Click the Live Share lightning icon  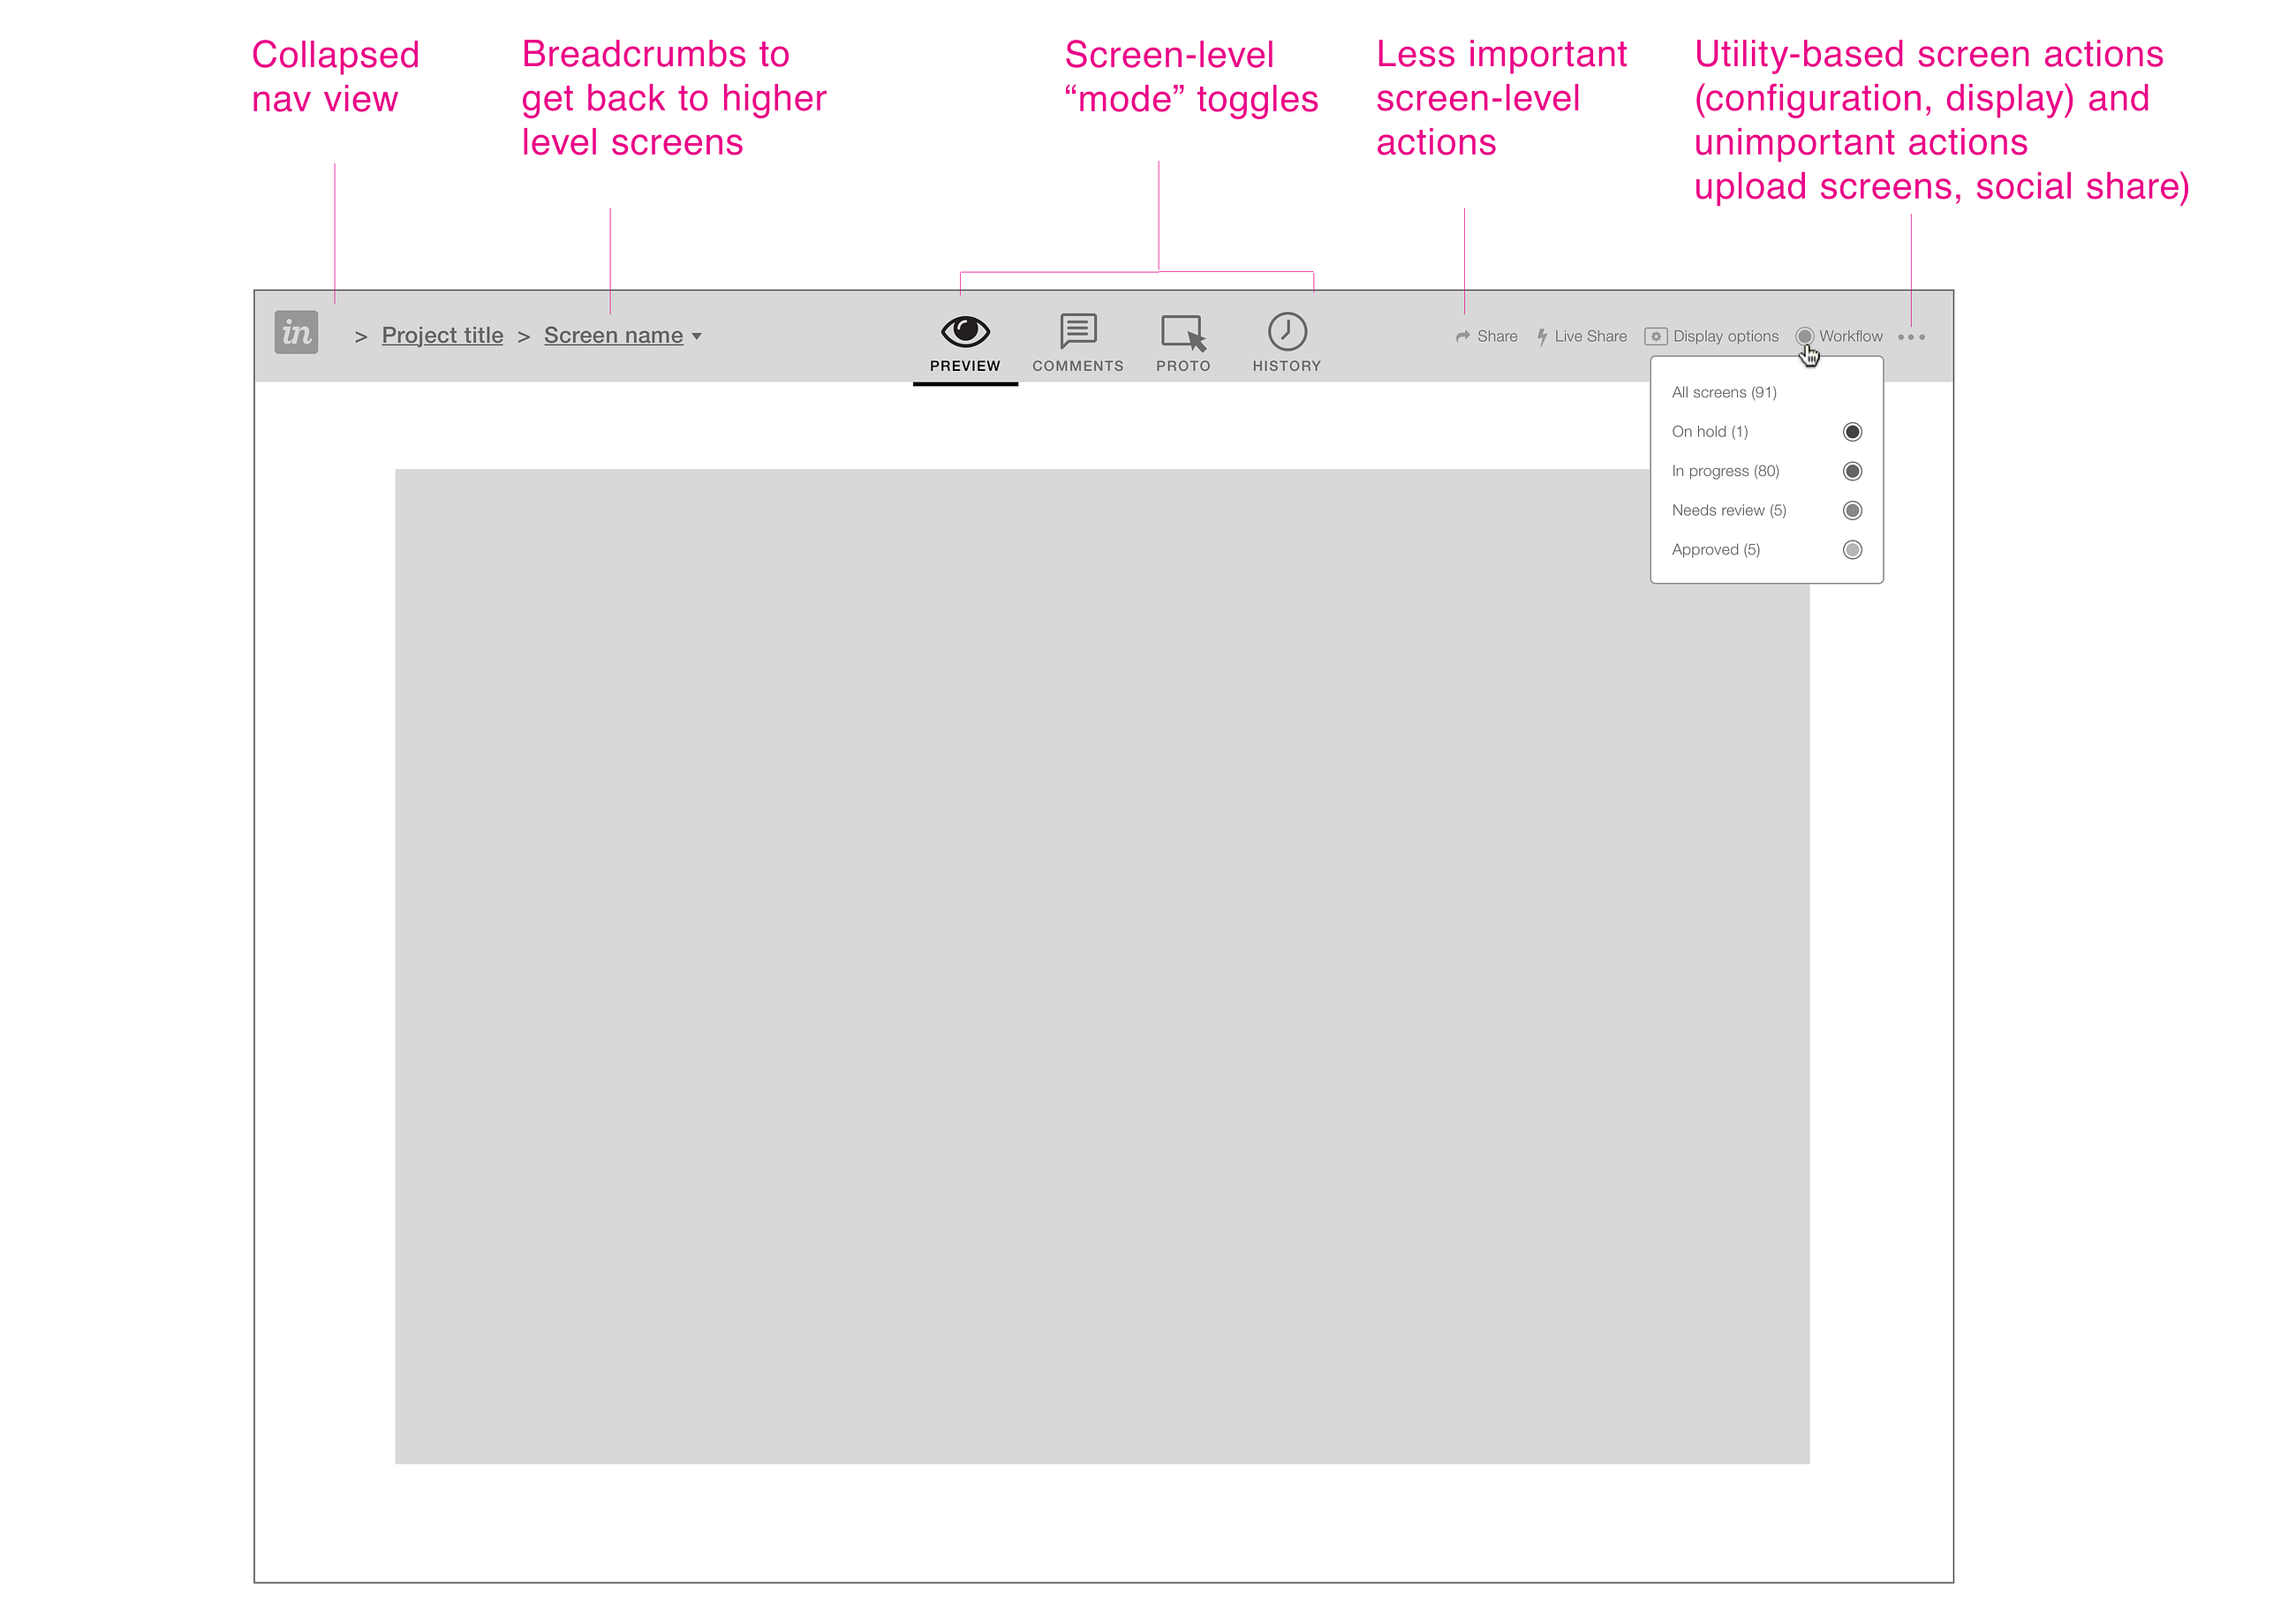click(x=1542, y=337)
